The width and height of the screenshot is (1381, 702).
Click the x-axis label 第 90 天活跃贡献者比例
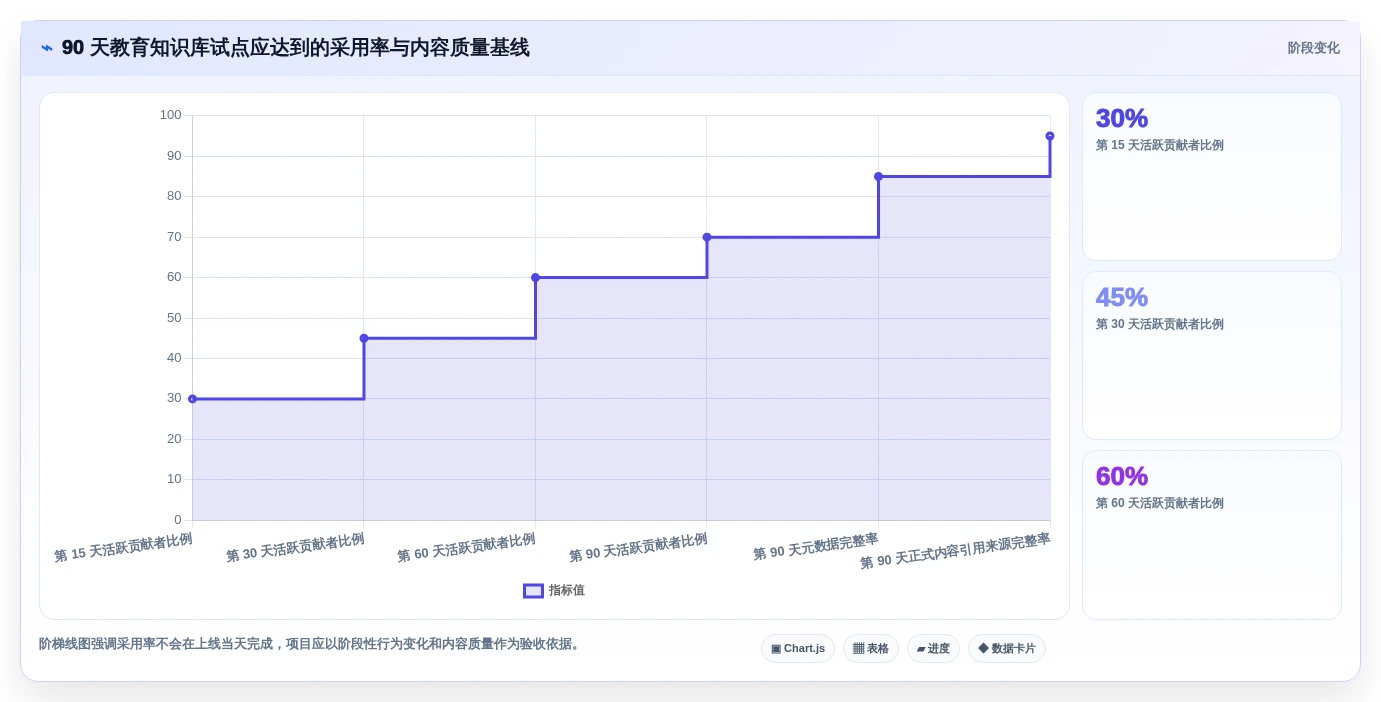tap(638, 548)
